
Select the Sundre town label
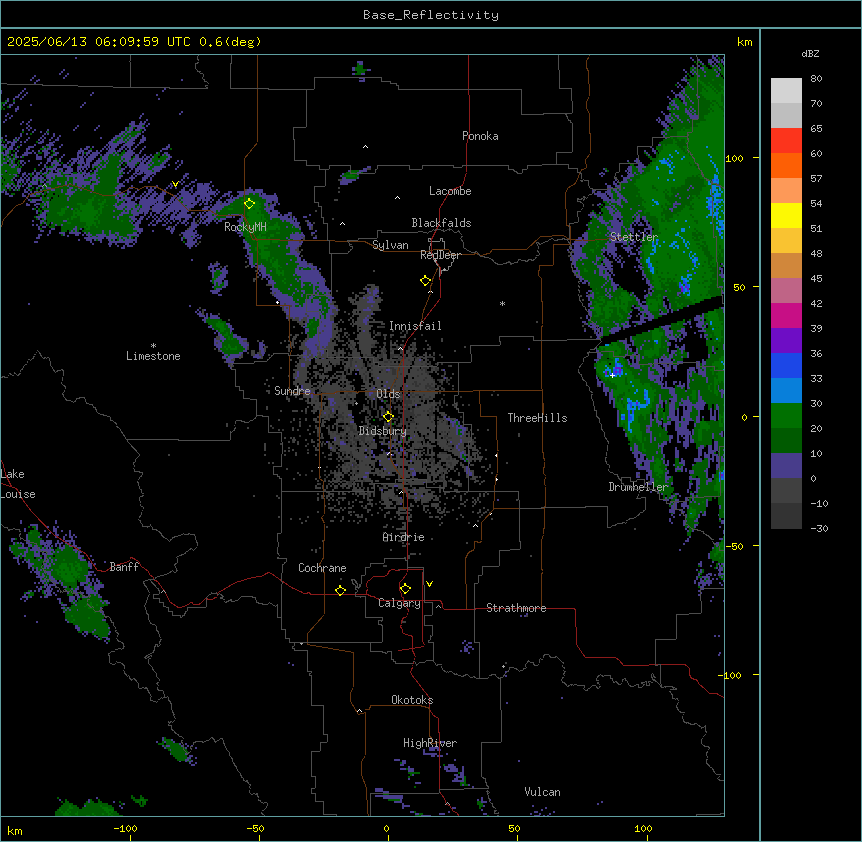click(x=292, y=391)
